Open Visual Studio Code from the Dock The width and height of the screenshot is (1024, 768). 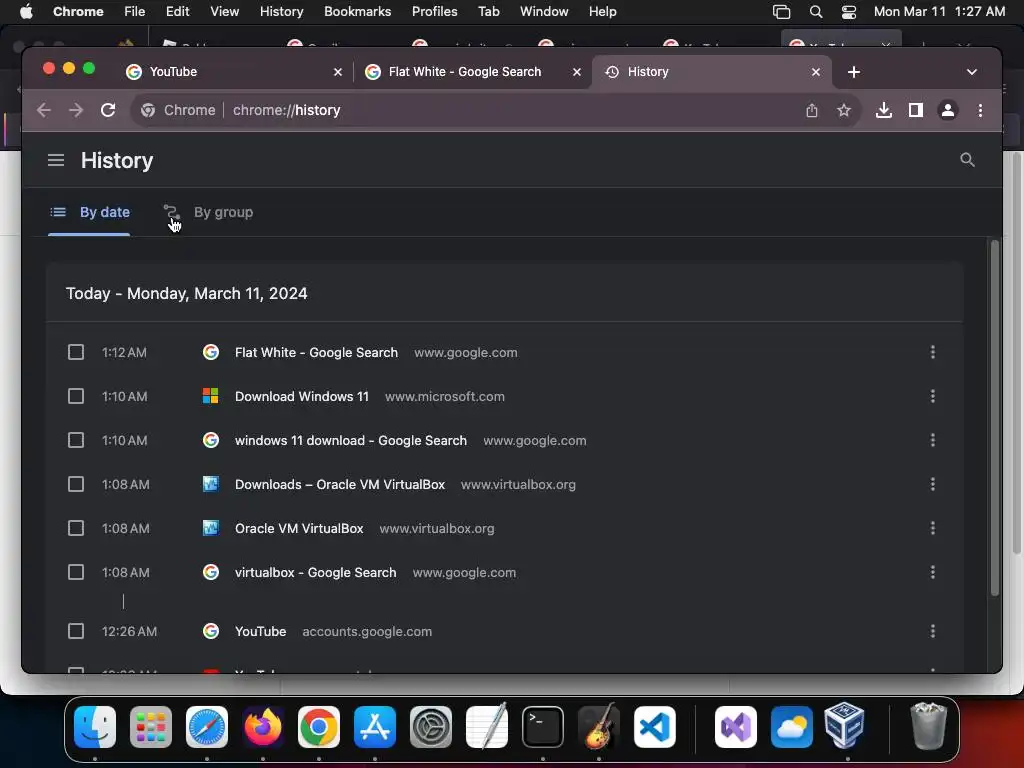[x=654, y=726]
